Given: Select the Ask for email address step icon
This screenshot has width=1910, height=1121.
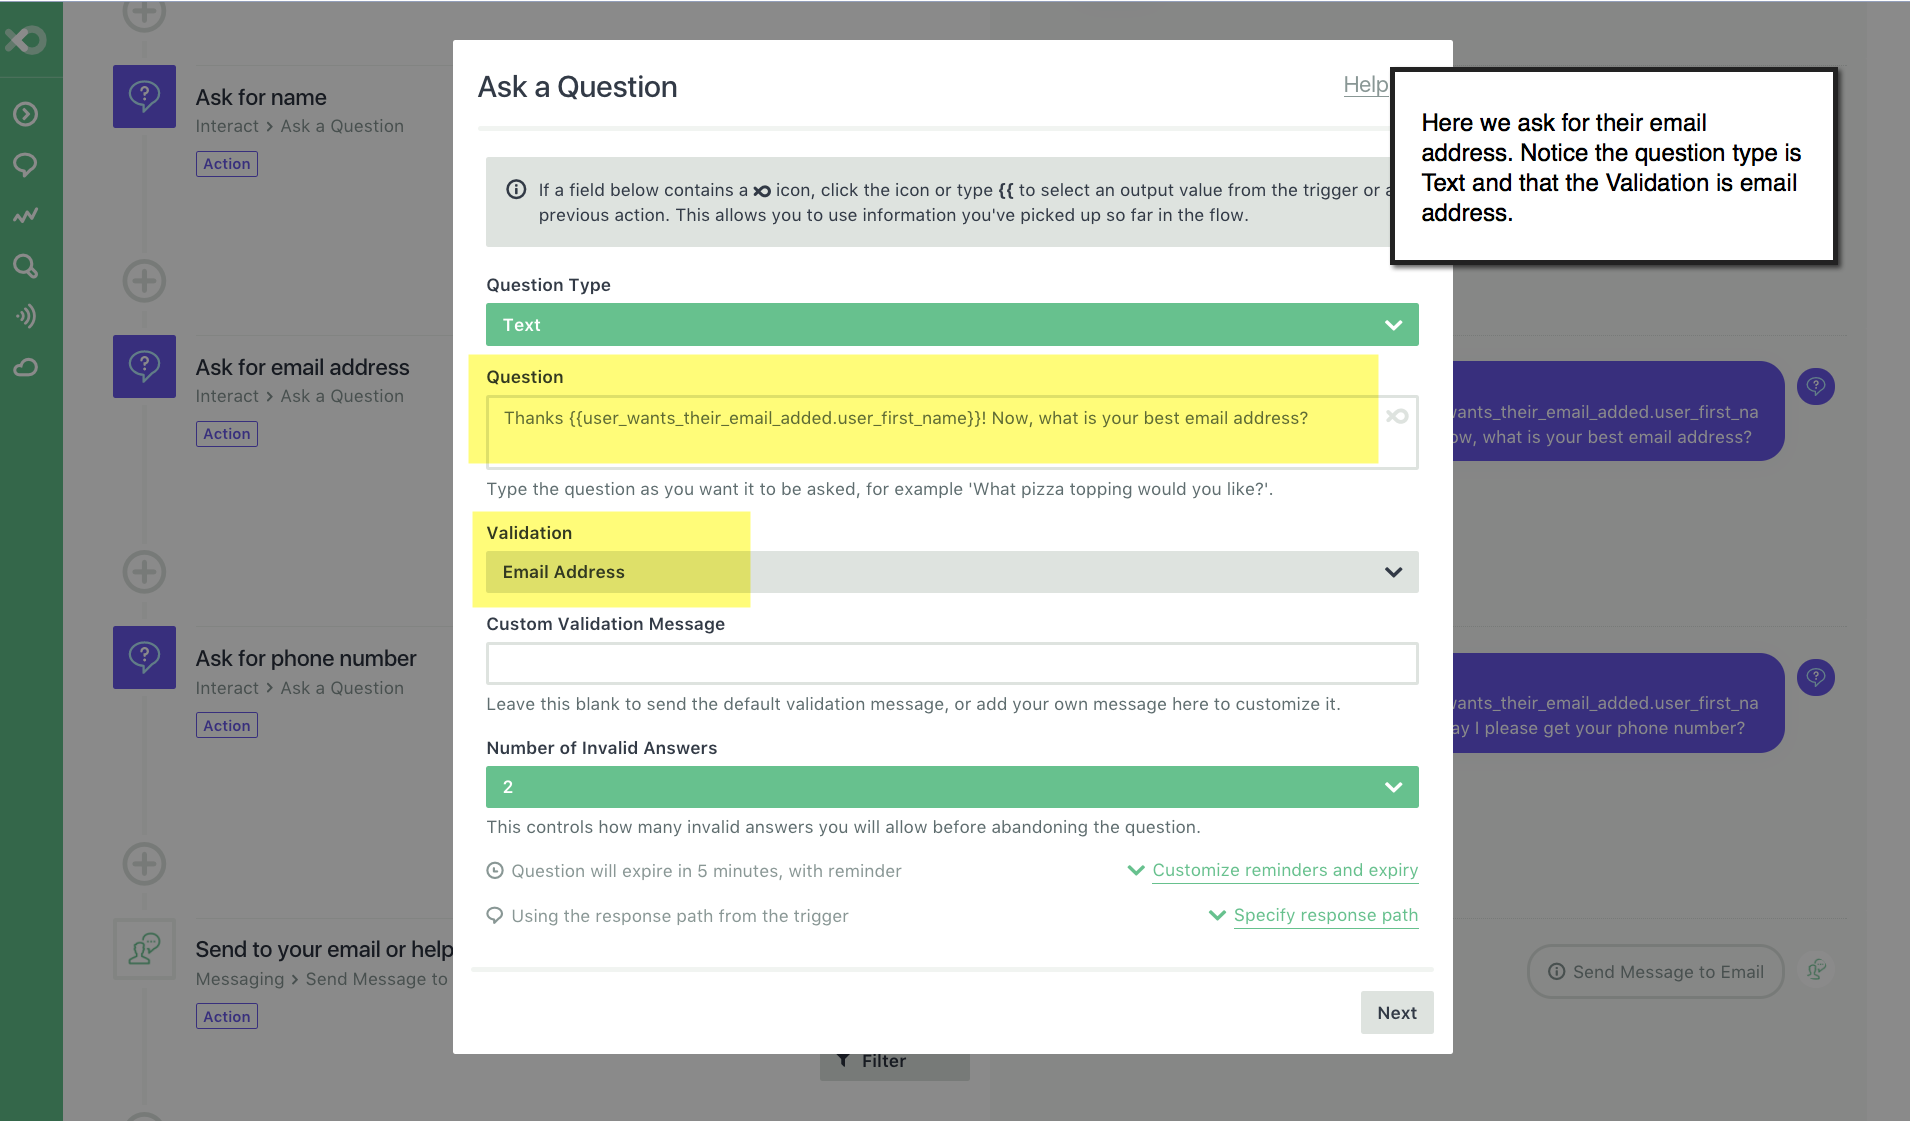Looking at the screenshot, I should click(x=144, y=366).
